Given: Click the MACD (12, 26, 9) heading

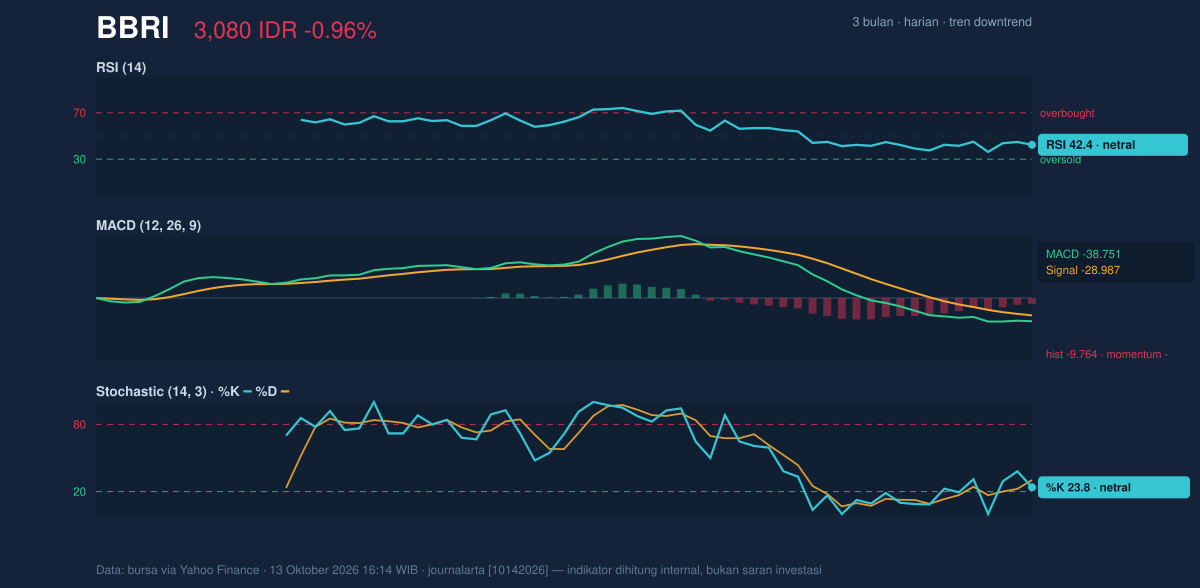Looking at the screenshot, I should (x=148, y=226).
